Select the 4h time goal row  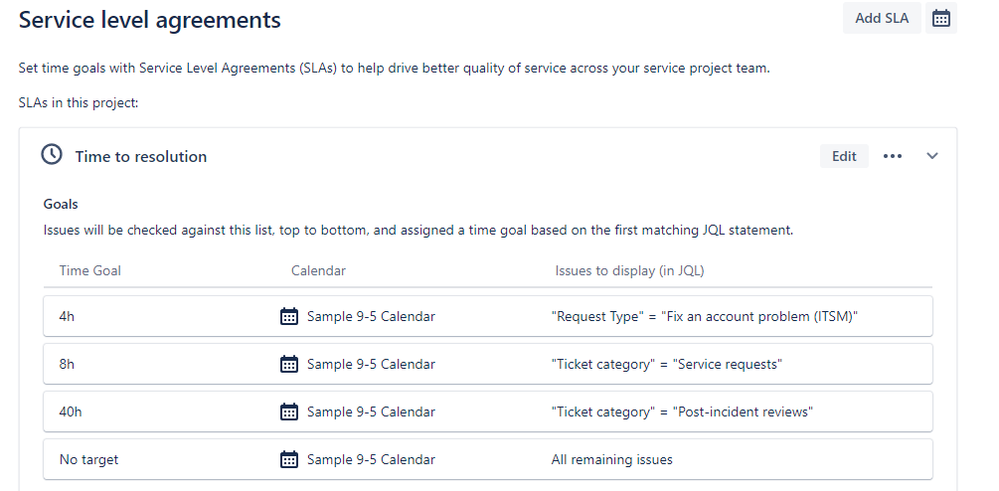(x=67, y=316)
